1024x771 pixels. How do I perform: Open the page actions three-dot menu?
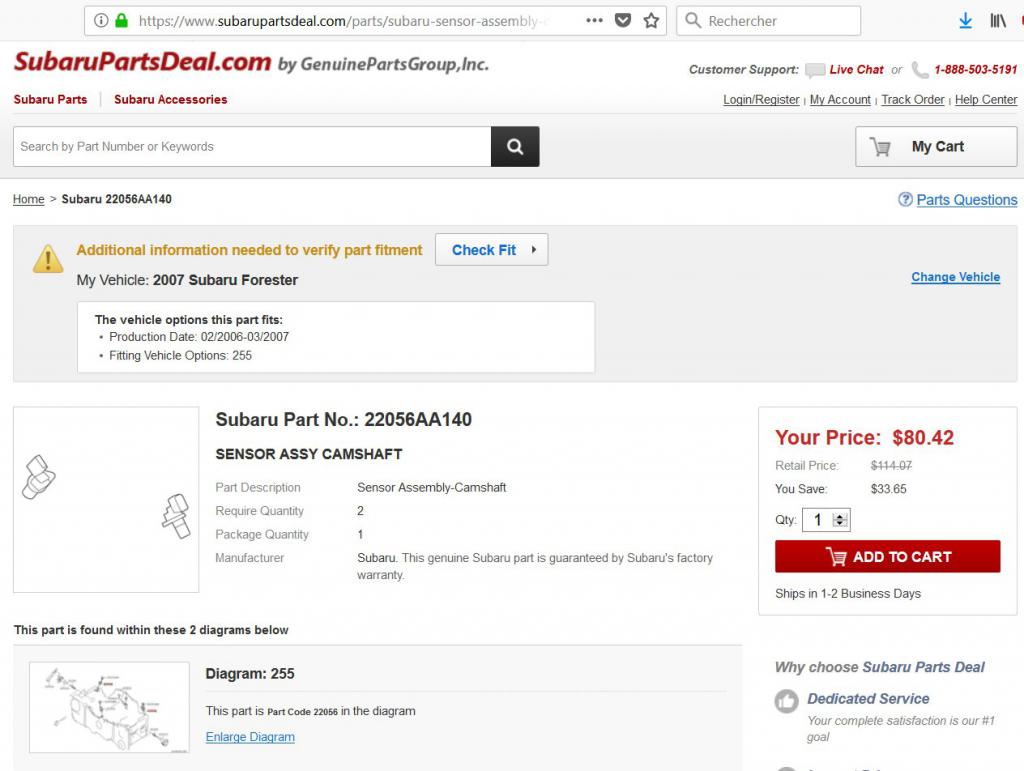pyautogui.click(x=594, y=20)
